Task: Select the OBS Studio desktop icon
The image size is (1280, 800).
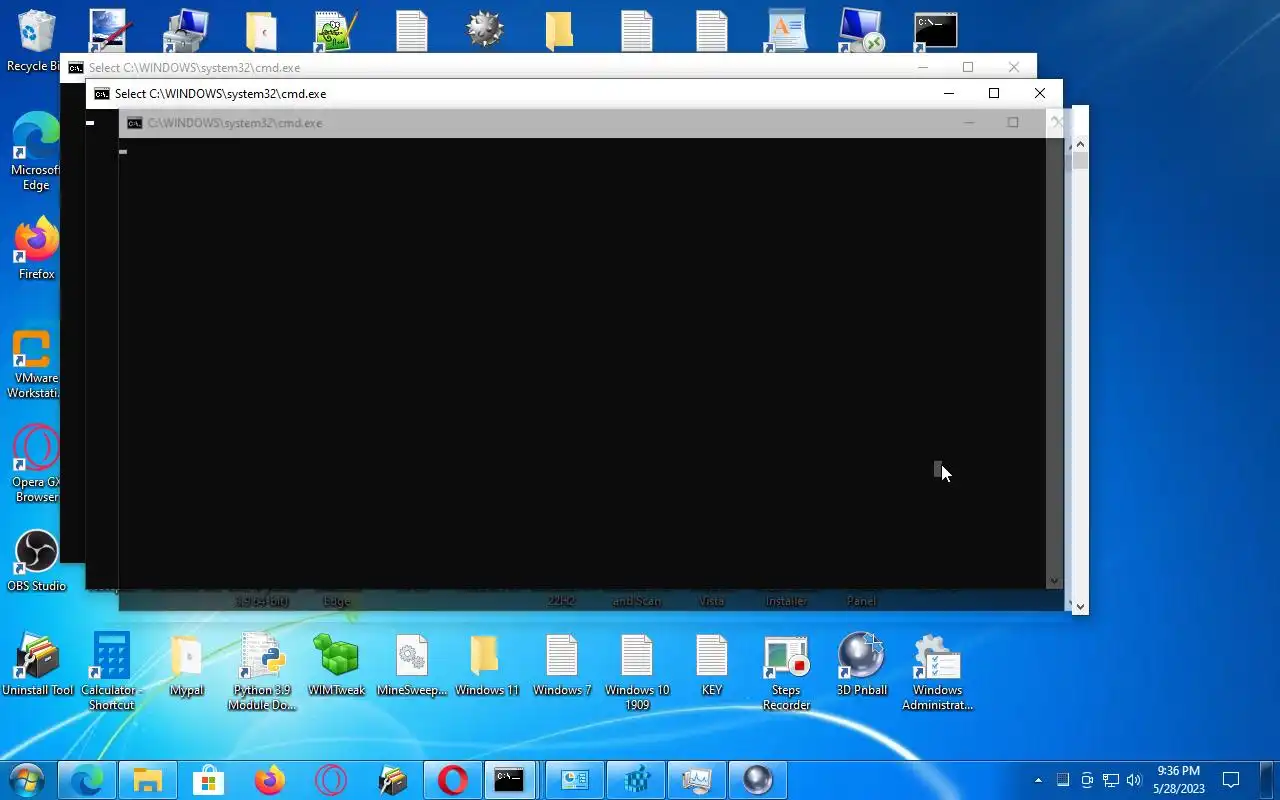Action: coord(36,561)
